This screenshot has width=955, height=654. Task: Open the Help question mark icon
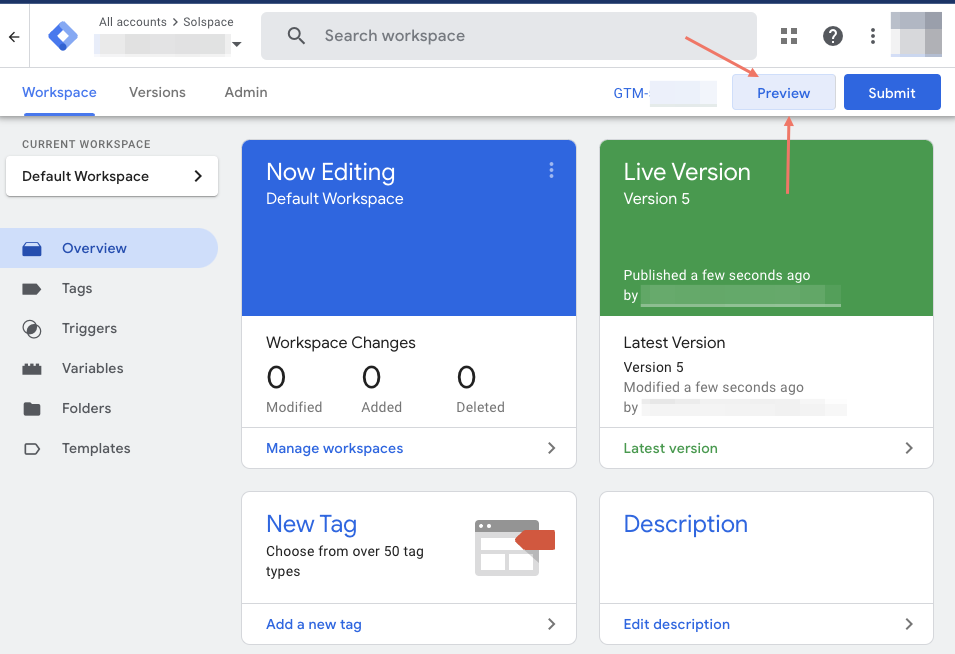pos(832,36)
